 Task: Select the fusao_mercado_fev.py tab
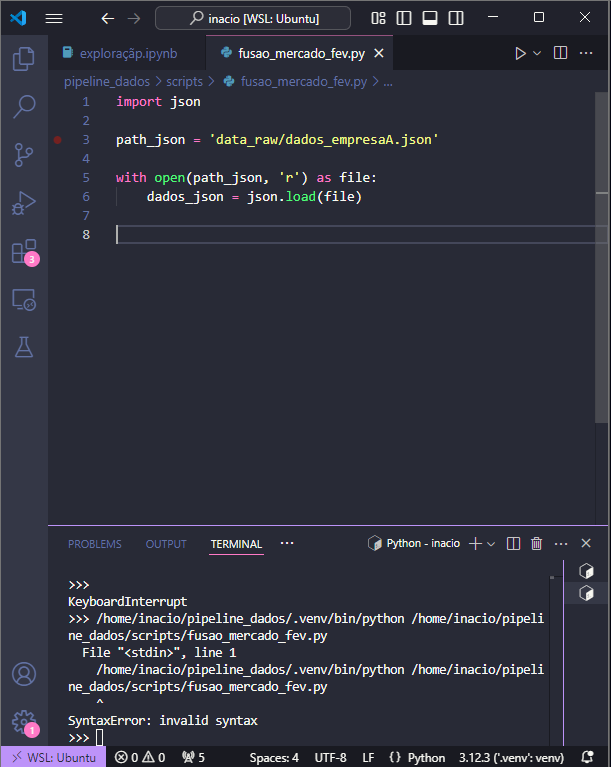click(300, 53)
